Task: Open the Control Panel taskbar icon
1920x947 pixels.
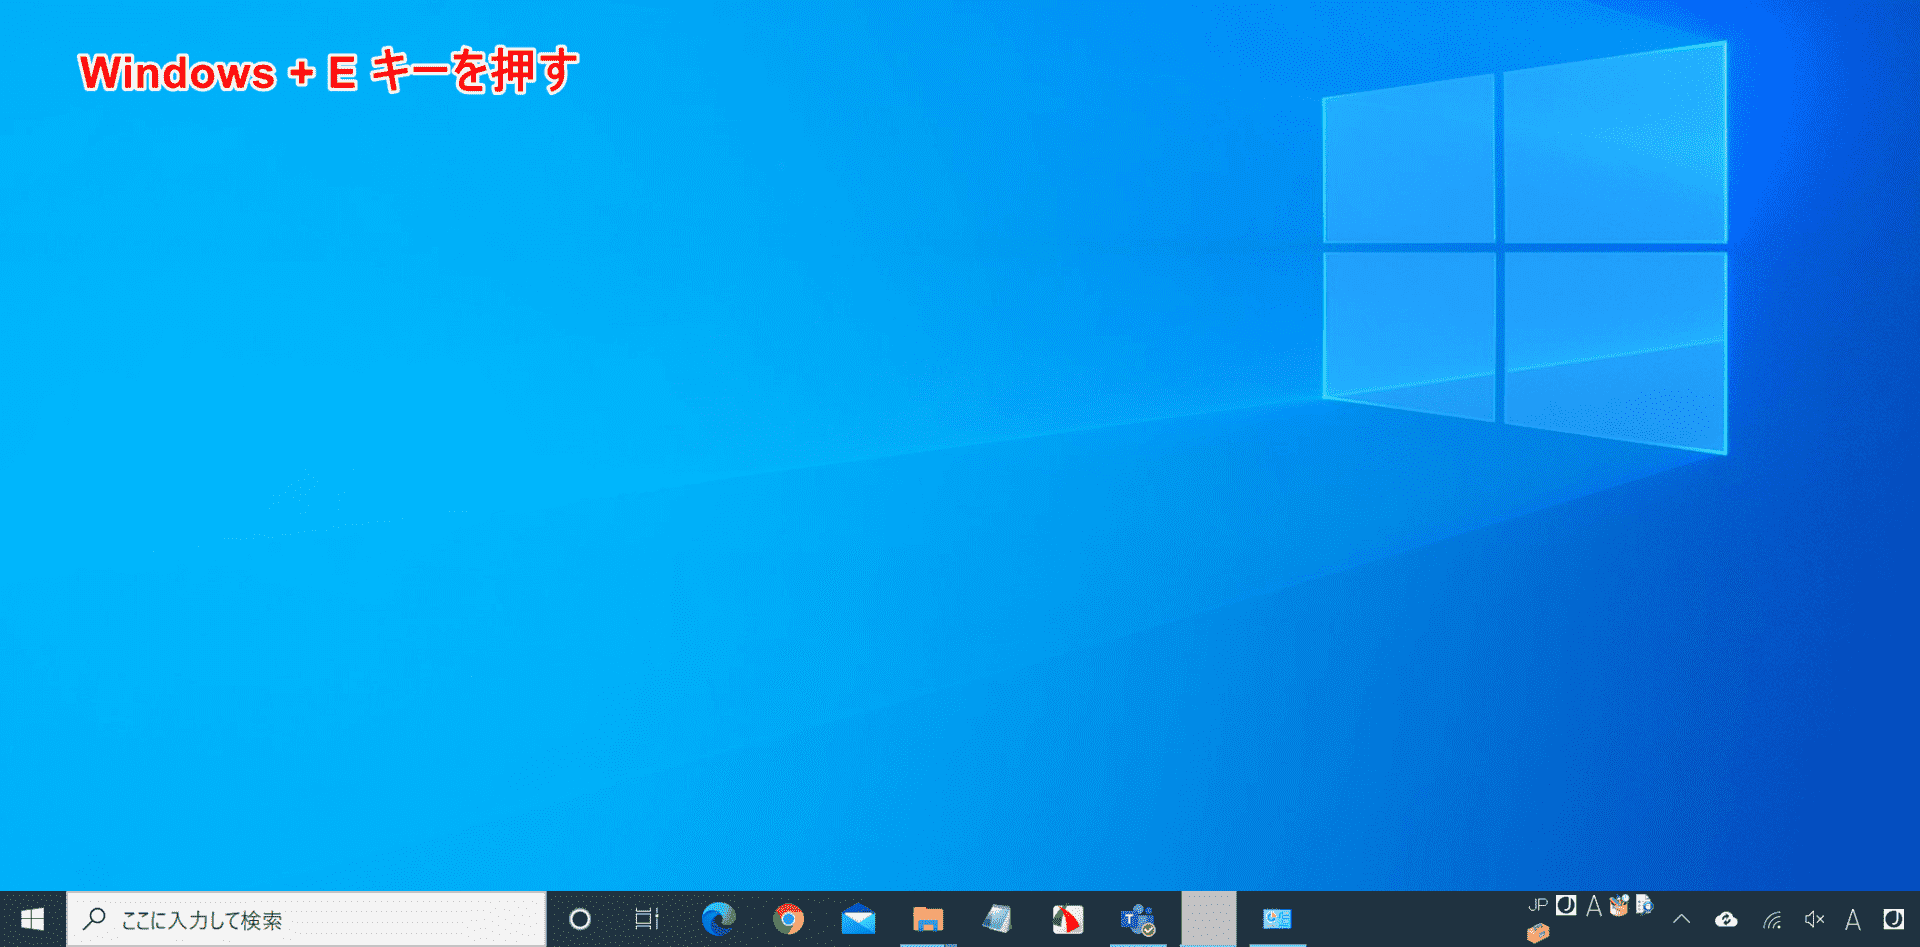Action: [x=1277, y=919]
